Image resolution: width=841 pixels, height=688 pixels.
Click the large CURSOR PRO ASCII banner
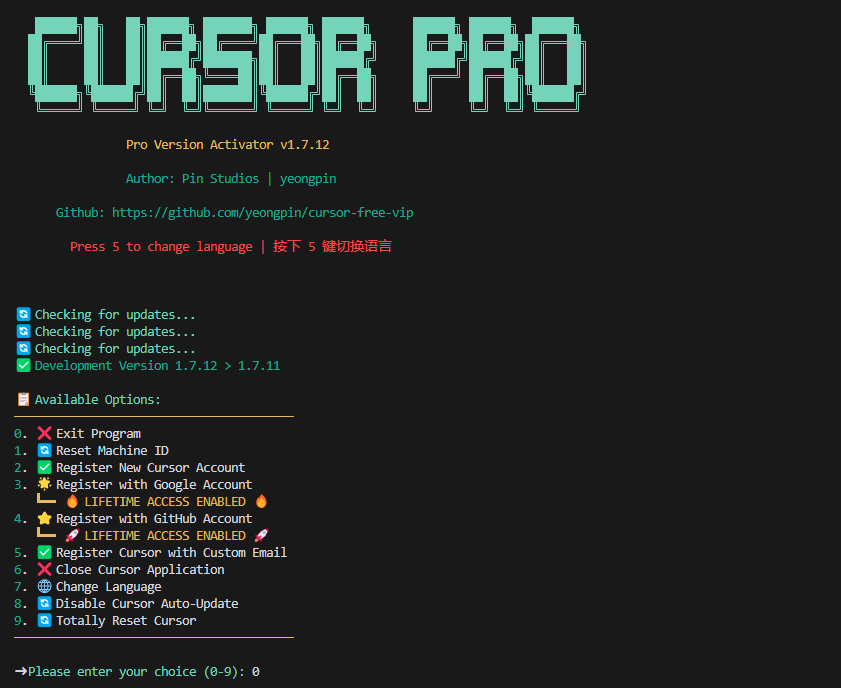click(x=305, y=62)
